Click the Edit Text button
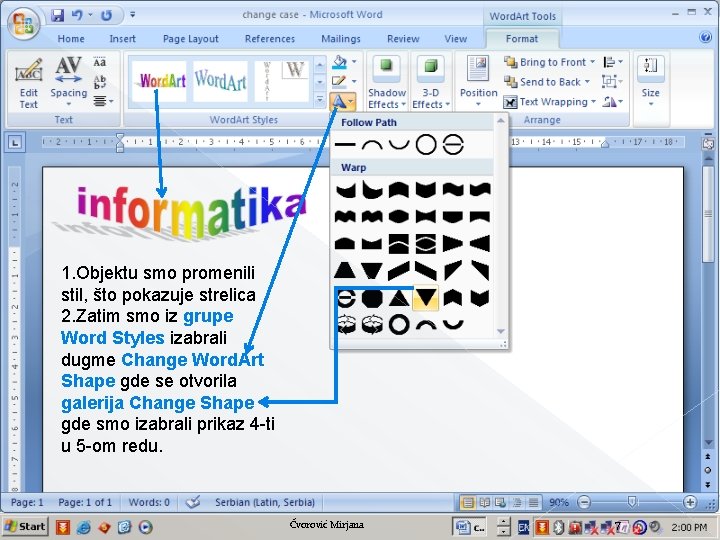 [28, 83]
